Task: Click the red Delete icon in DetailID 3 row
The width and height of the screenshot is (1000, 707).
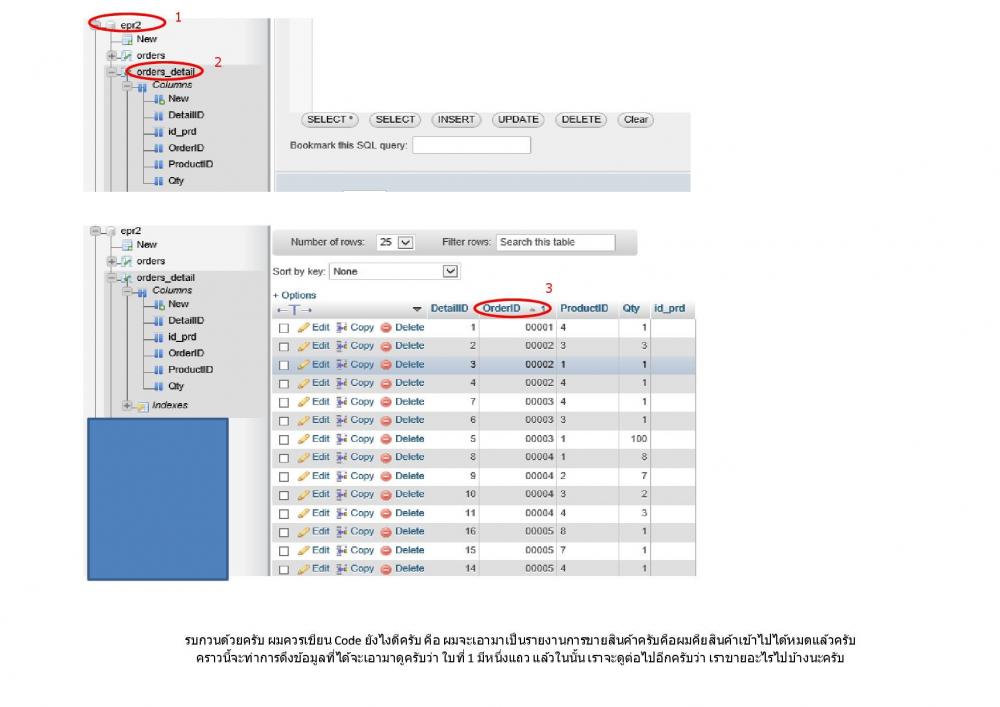Action: click(x=386, y=365)
